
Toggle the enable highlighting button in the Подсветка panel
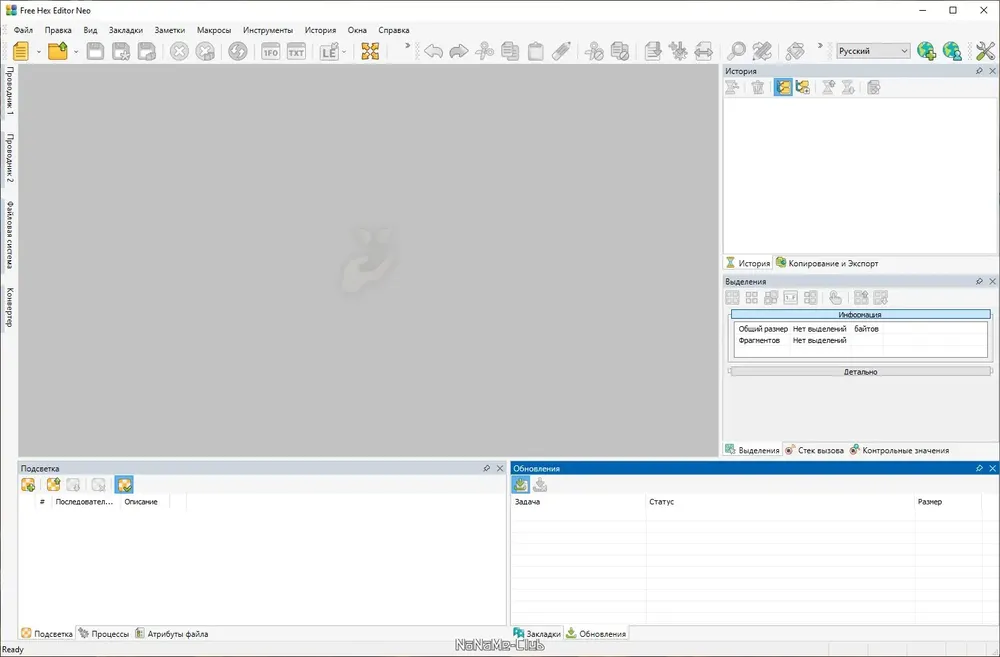point(124,485)
